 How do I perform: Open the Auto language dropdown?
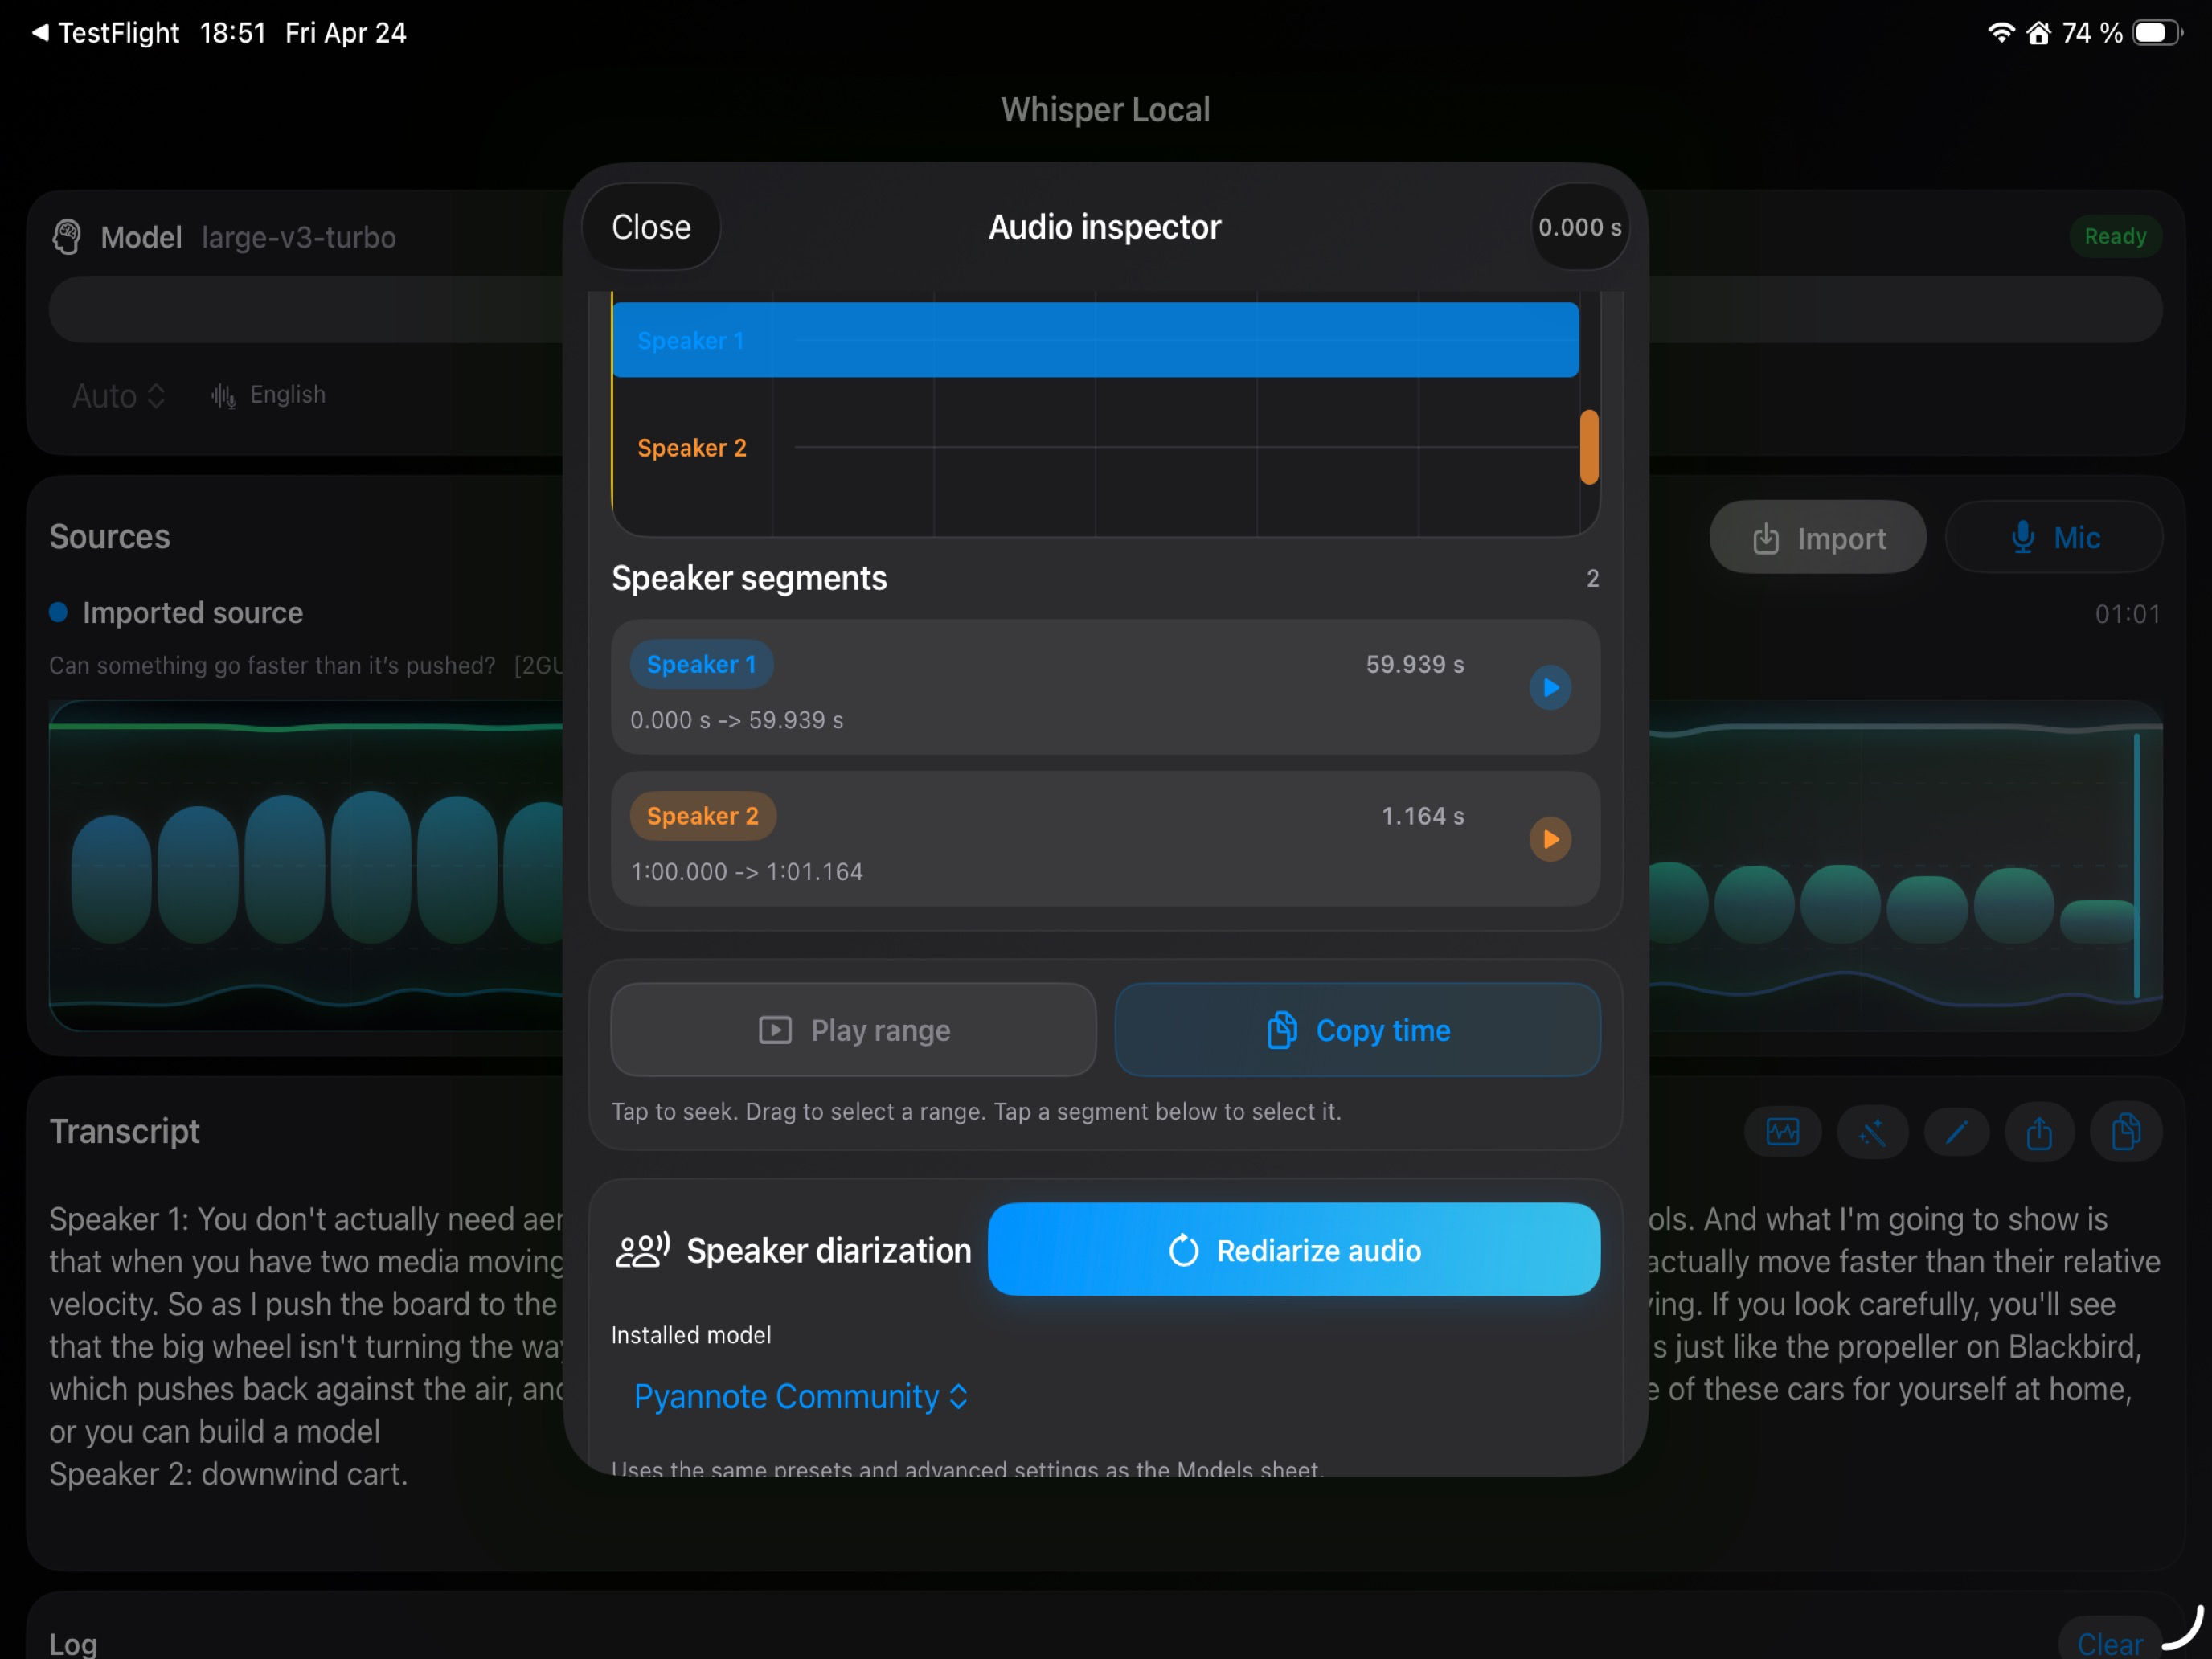(118, 395)
